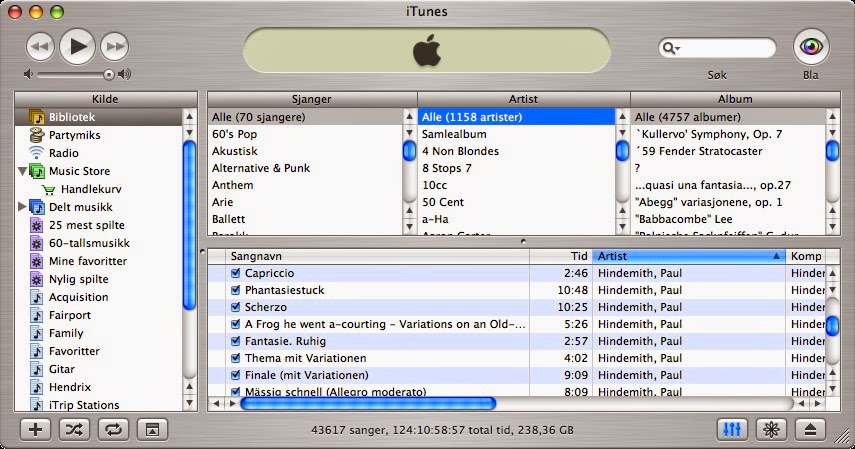The height and width of the screenshot is (449, 855).
Task: Click the Kilde list scrollbar thumb
Action: click(189, 225)
